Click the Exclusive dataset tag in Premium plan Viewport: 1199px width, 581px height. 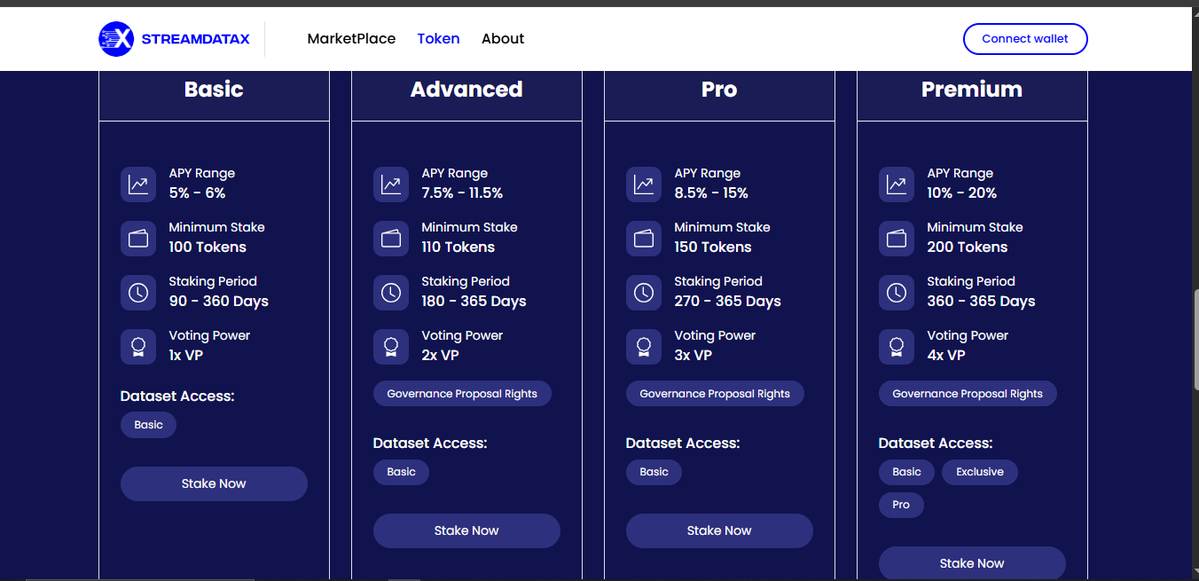point(980,472)
